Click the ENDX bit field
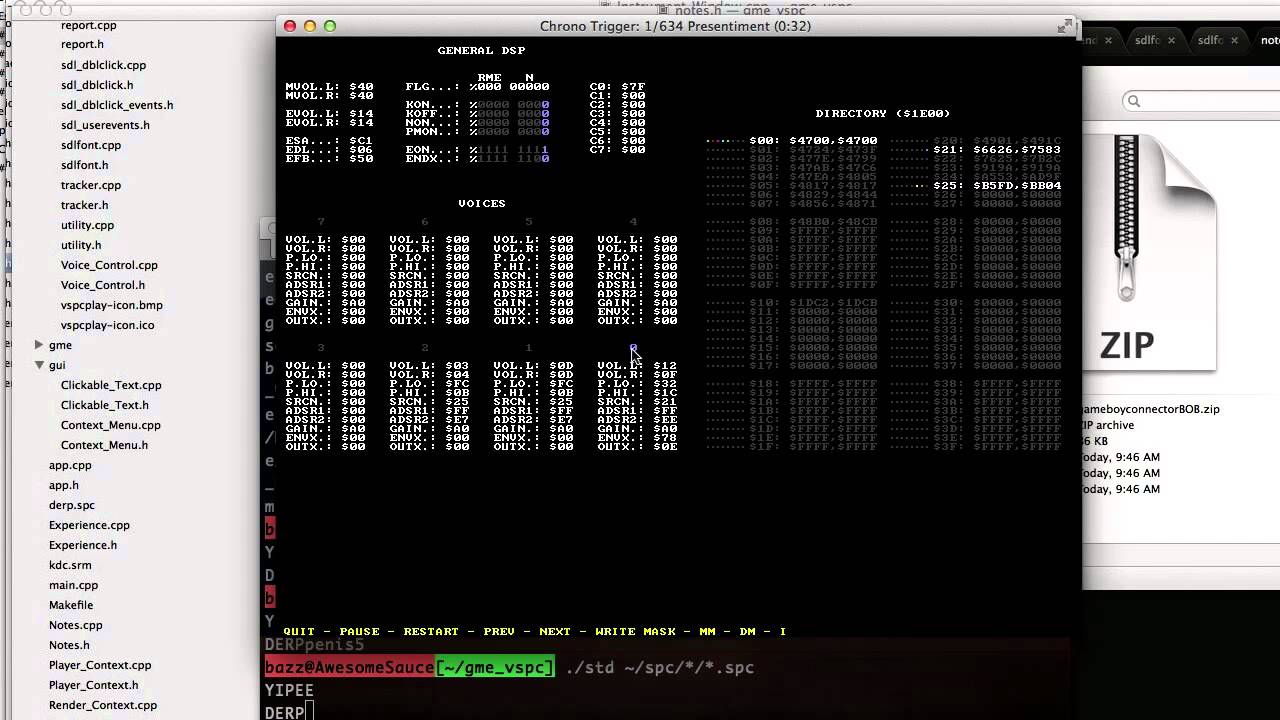This screenshot has height=720, width=1280. pos(513,159)
